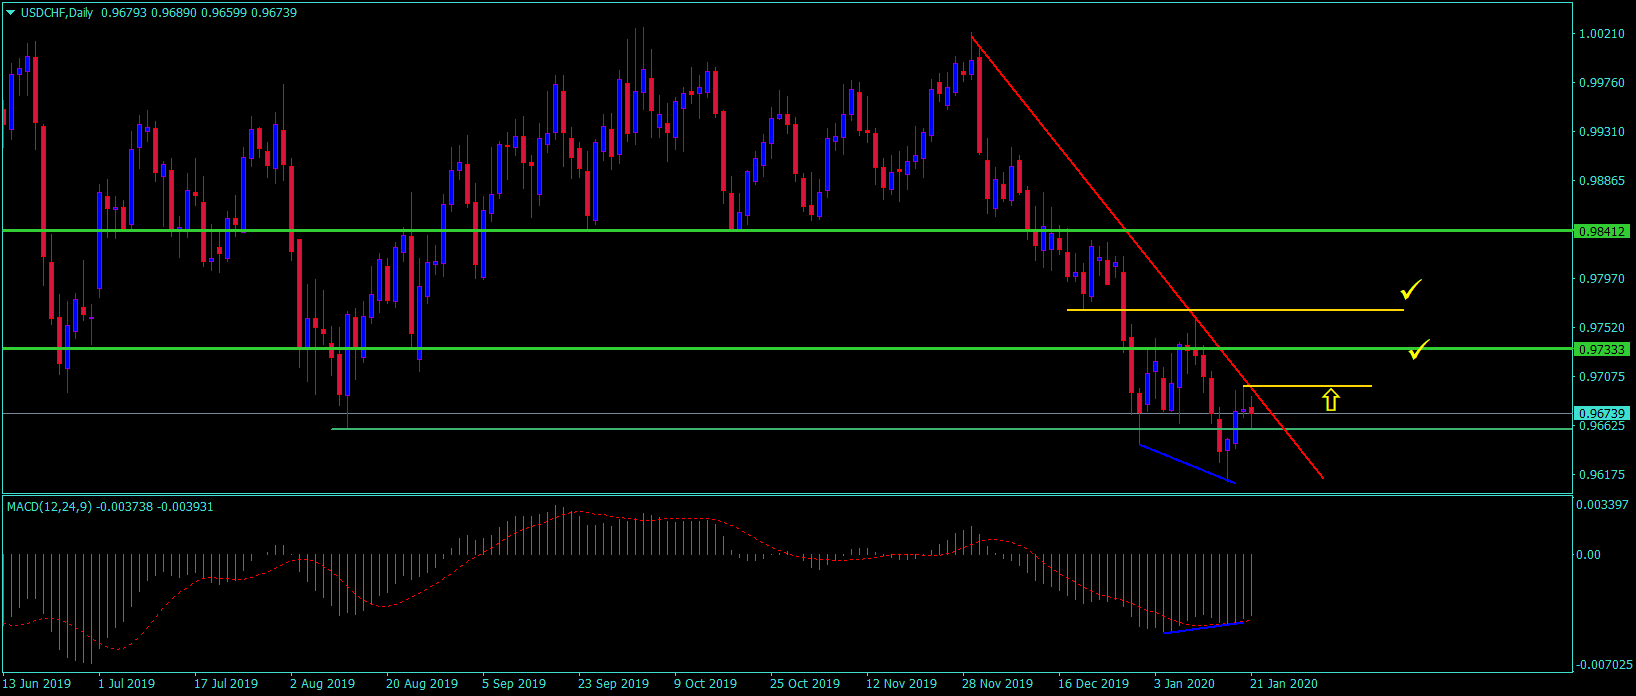Click the 13 Jun 2019 date label

(37, 684)
